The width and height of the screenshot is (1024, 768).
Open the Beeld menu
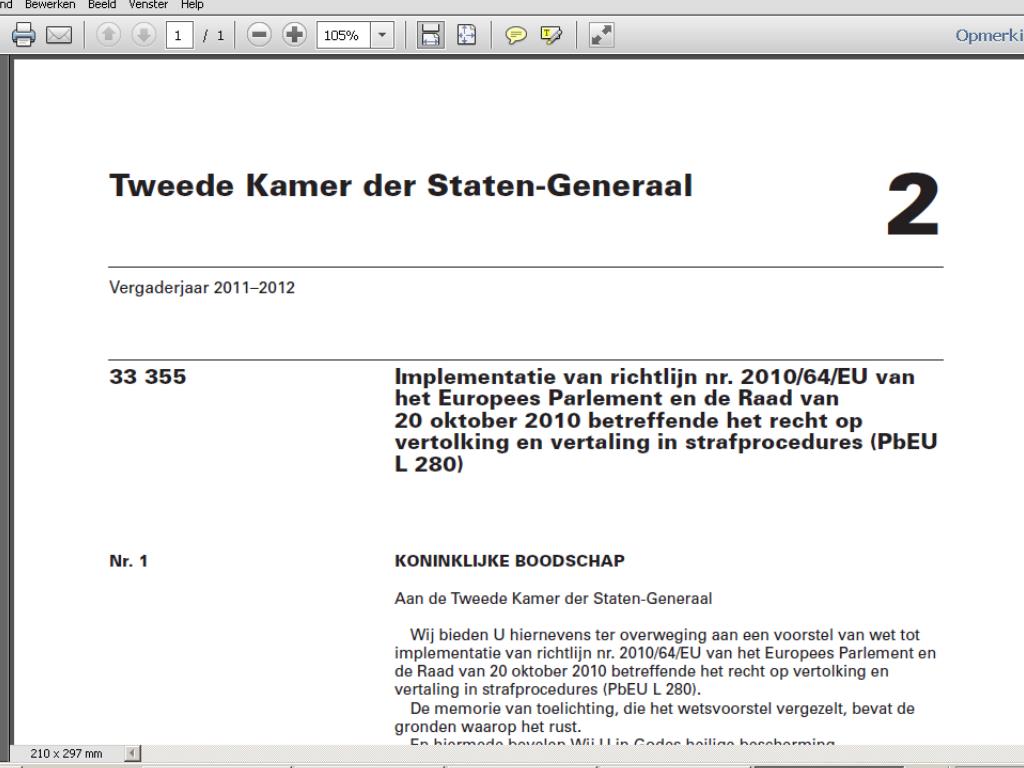102,5
